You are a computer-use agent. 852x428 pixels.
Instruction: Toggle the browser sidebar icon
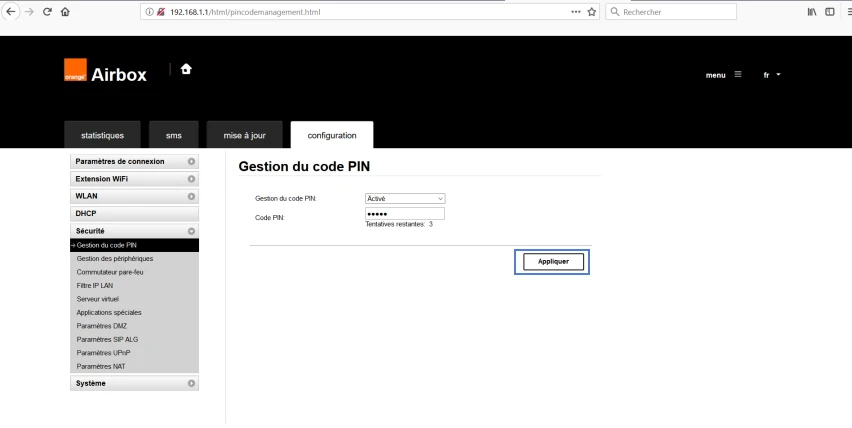(x=830, y=12)
